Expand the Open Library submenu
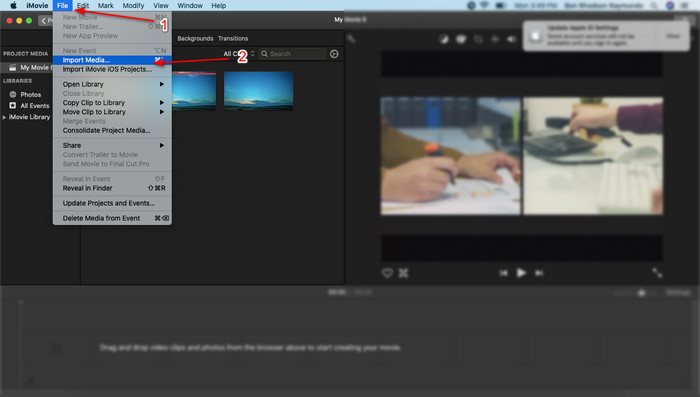 pos(112,84)
